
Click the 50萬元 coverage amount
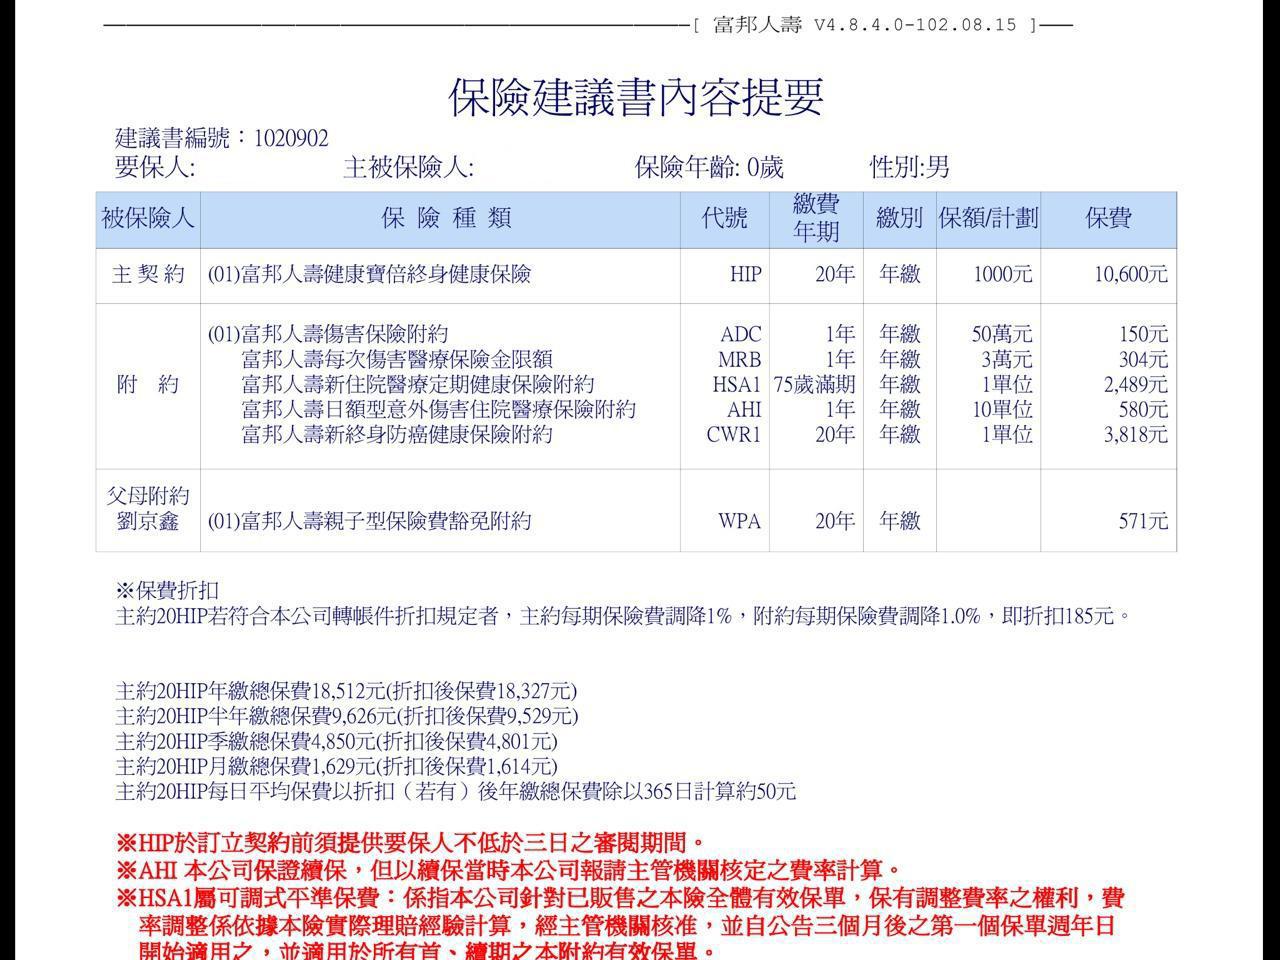pos(1002,334)
